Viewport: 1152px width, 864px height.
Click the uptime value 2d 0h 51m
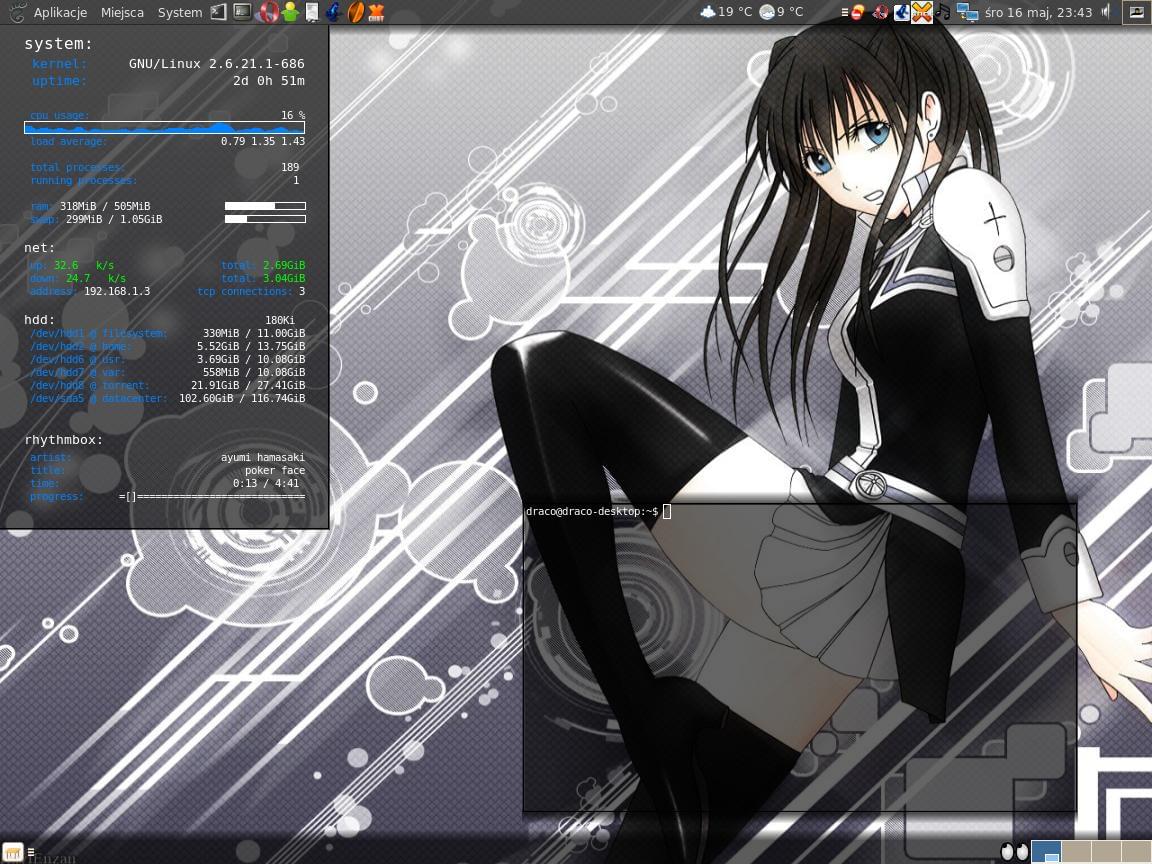[x=269, y=81]
